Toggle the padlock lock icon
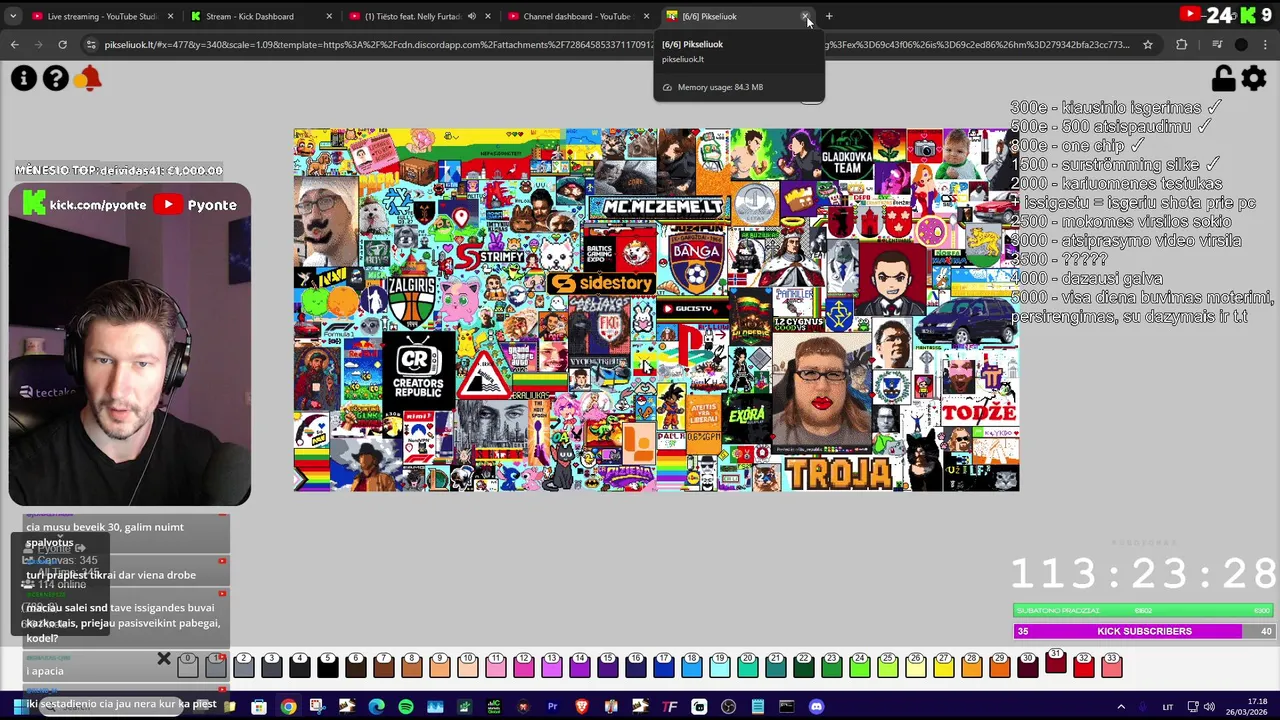The height and width of the screenshot is (720, 1280). point(1222,78)
